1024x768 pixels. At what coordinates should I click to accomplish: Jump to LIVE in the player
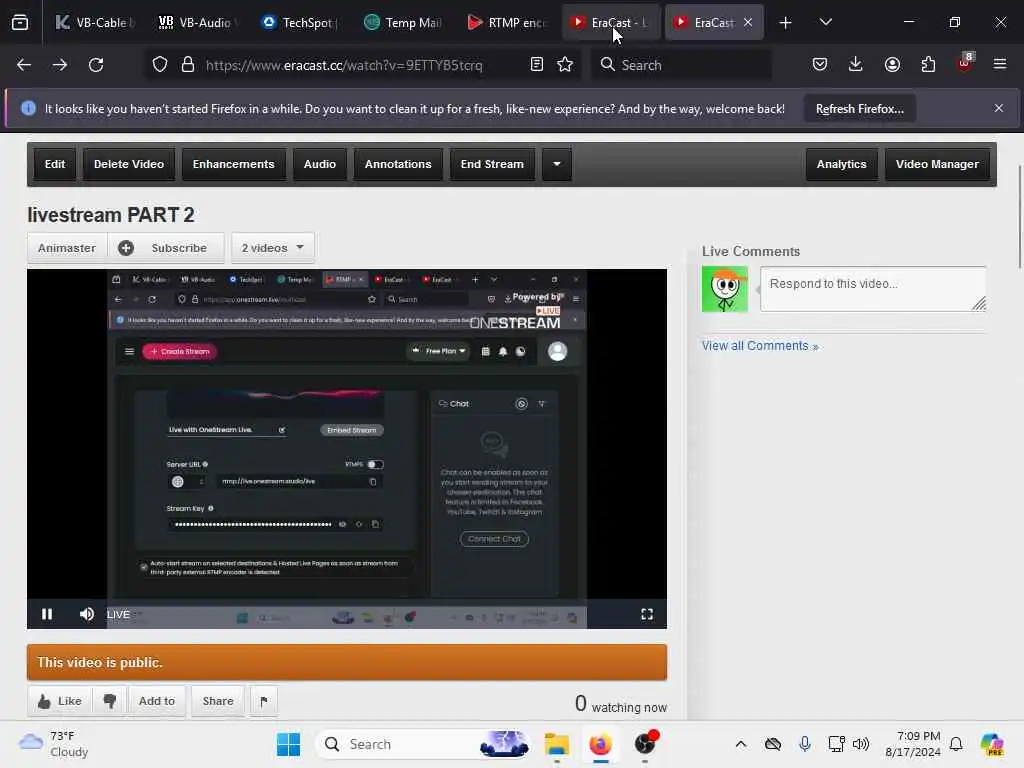point(118,615)
